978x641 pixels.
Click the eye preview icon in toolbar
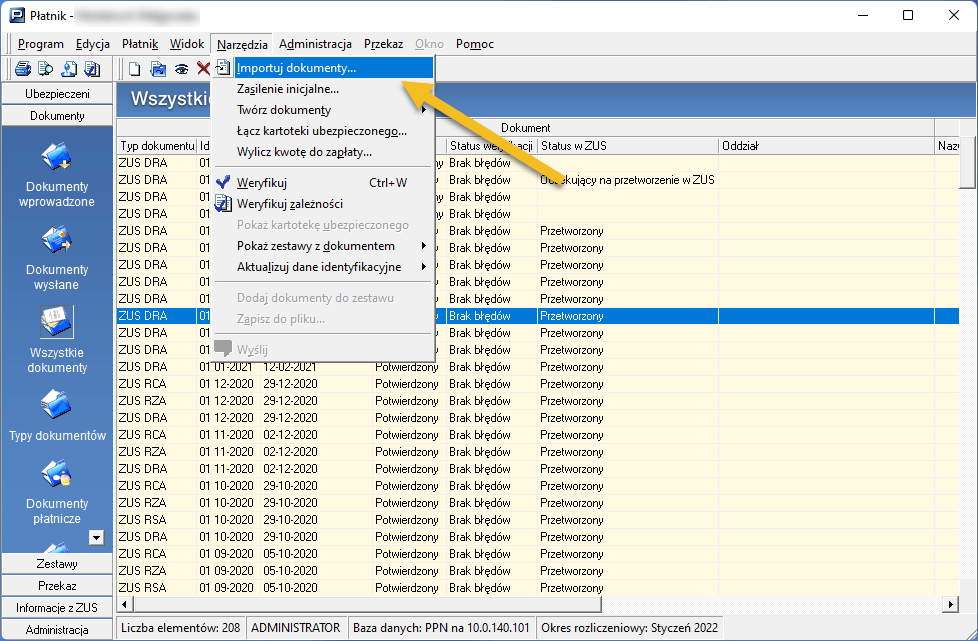pyautogui.click(x=182, y=69)
